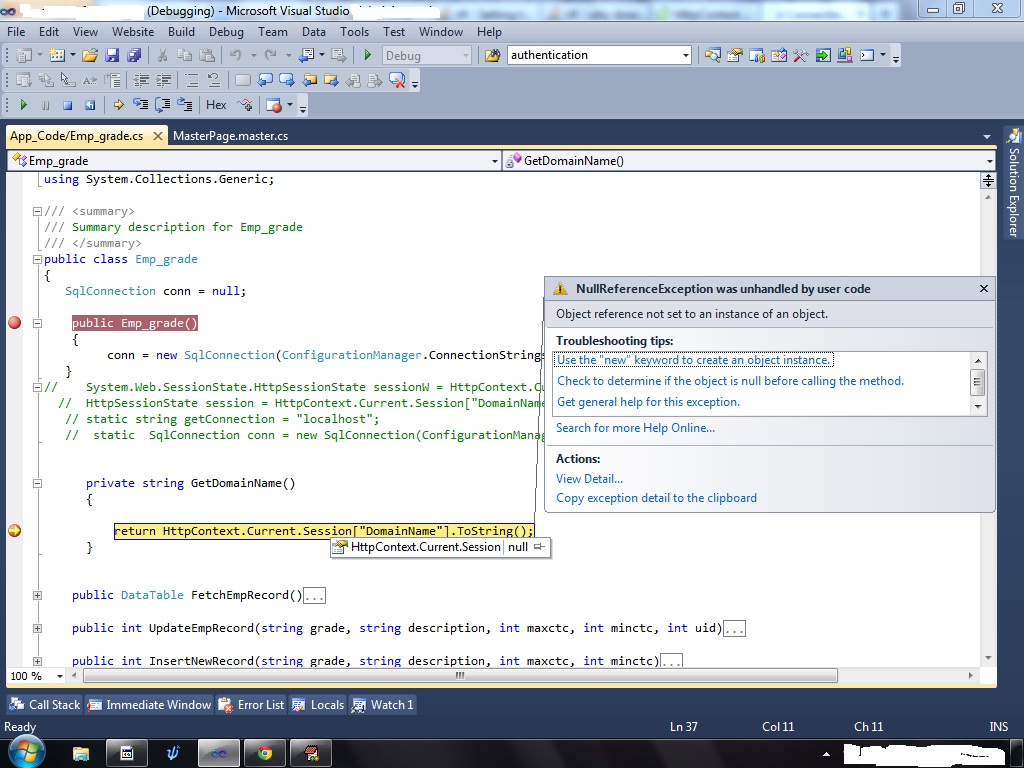Viewport: 1024px width, 768px height.
Task: Open the Debug configuration dropdown
Action: pyautogui.click(x=426, y=56)
